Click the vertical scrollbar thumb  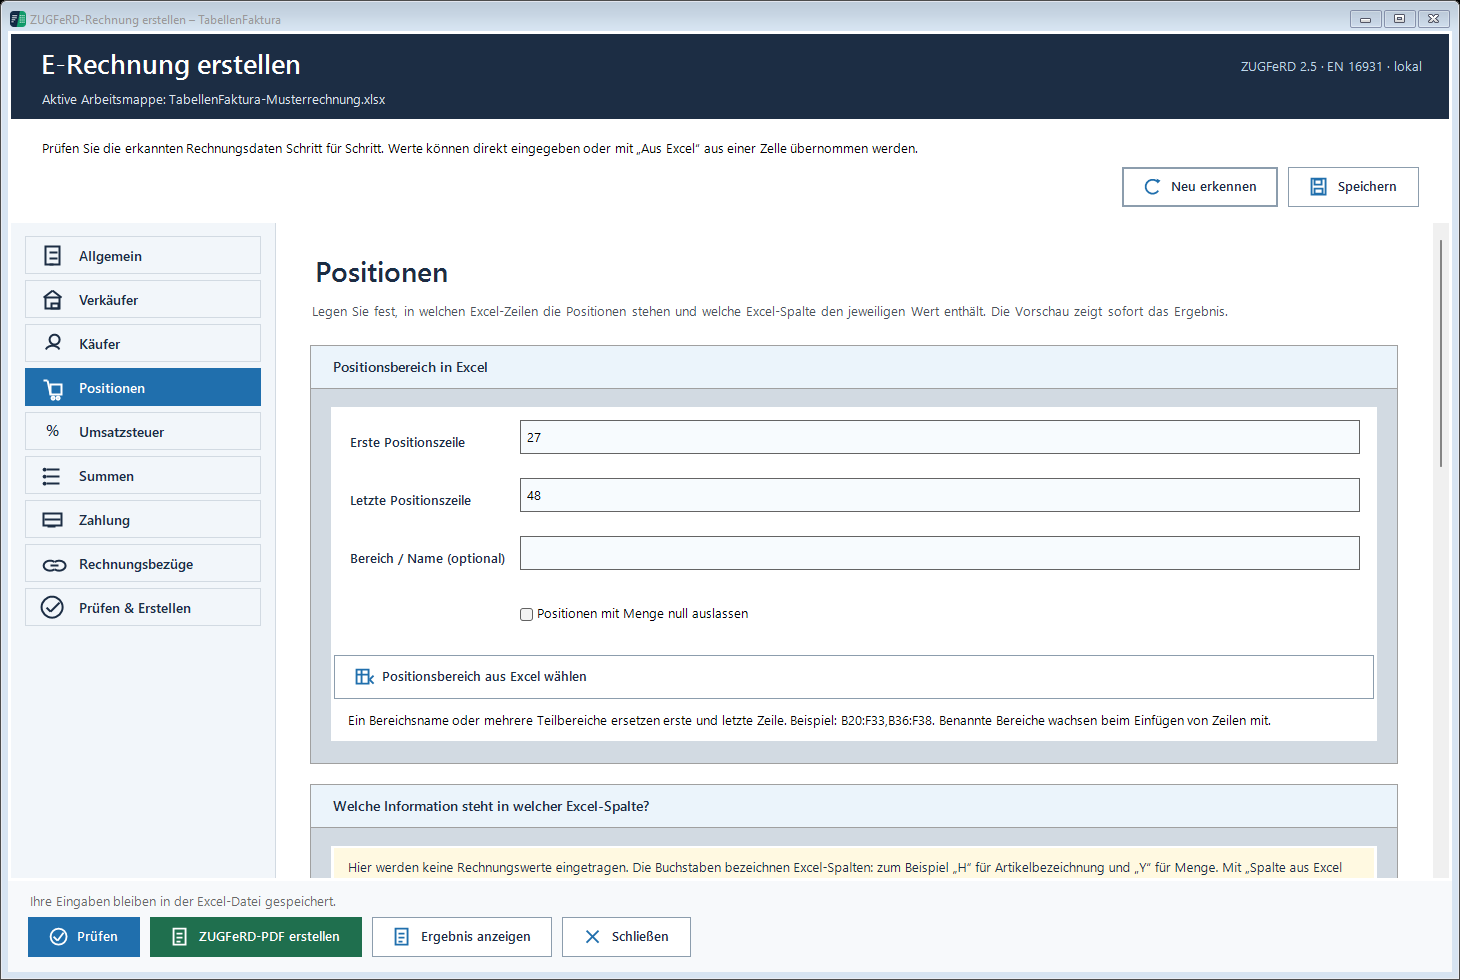[1441, 353]
